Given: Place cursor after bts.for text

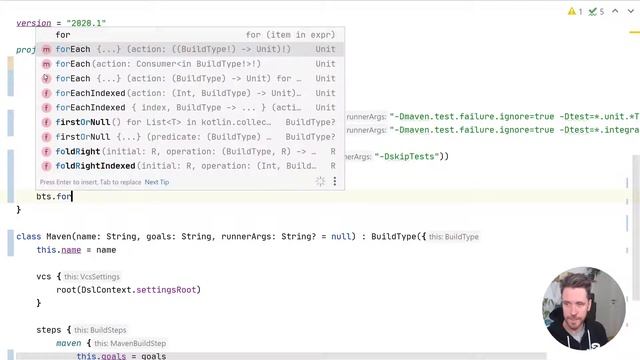Looking at the screenshot, I should [x=72, y=196].
